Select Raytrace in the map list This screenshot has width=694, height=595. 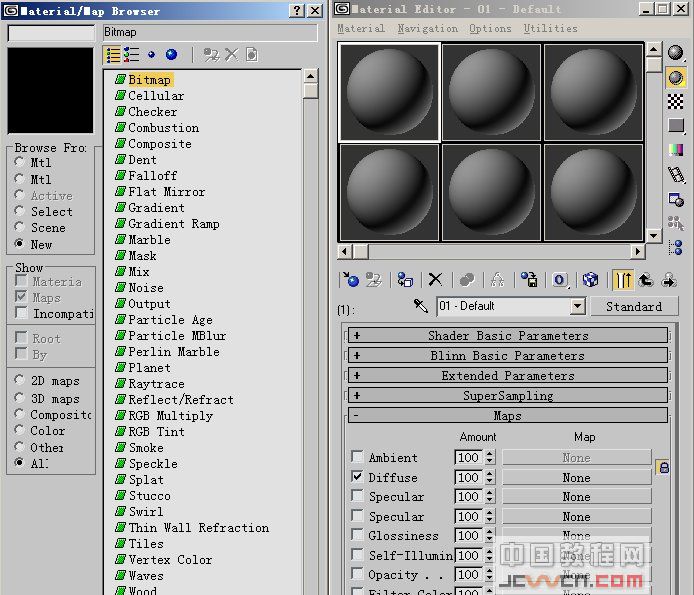tap(156, 384)
